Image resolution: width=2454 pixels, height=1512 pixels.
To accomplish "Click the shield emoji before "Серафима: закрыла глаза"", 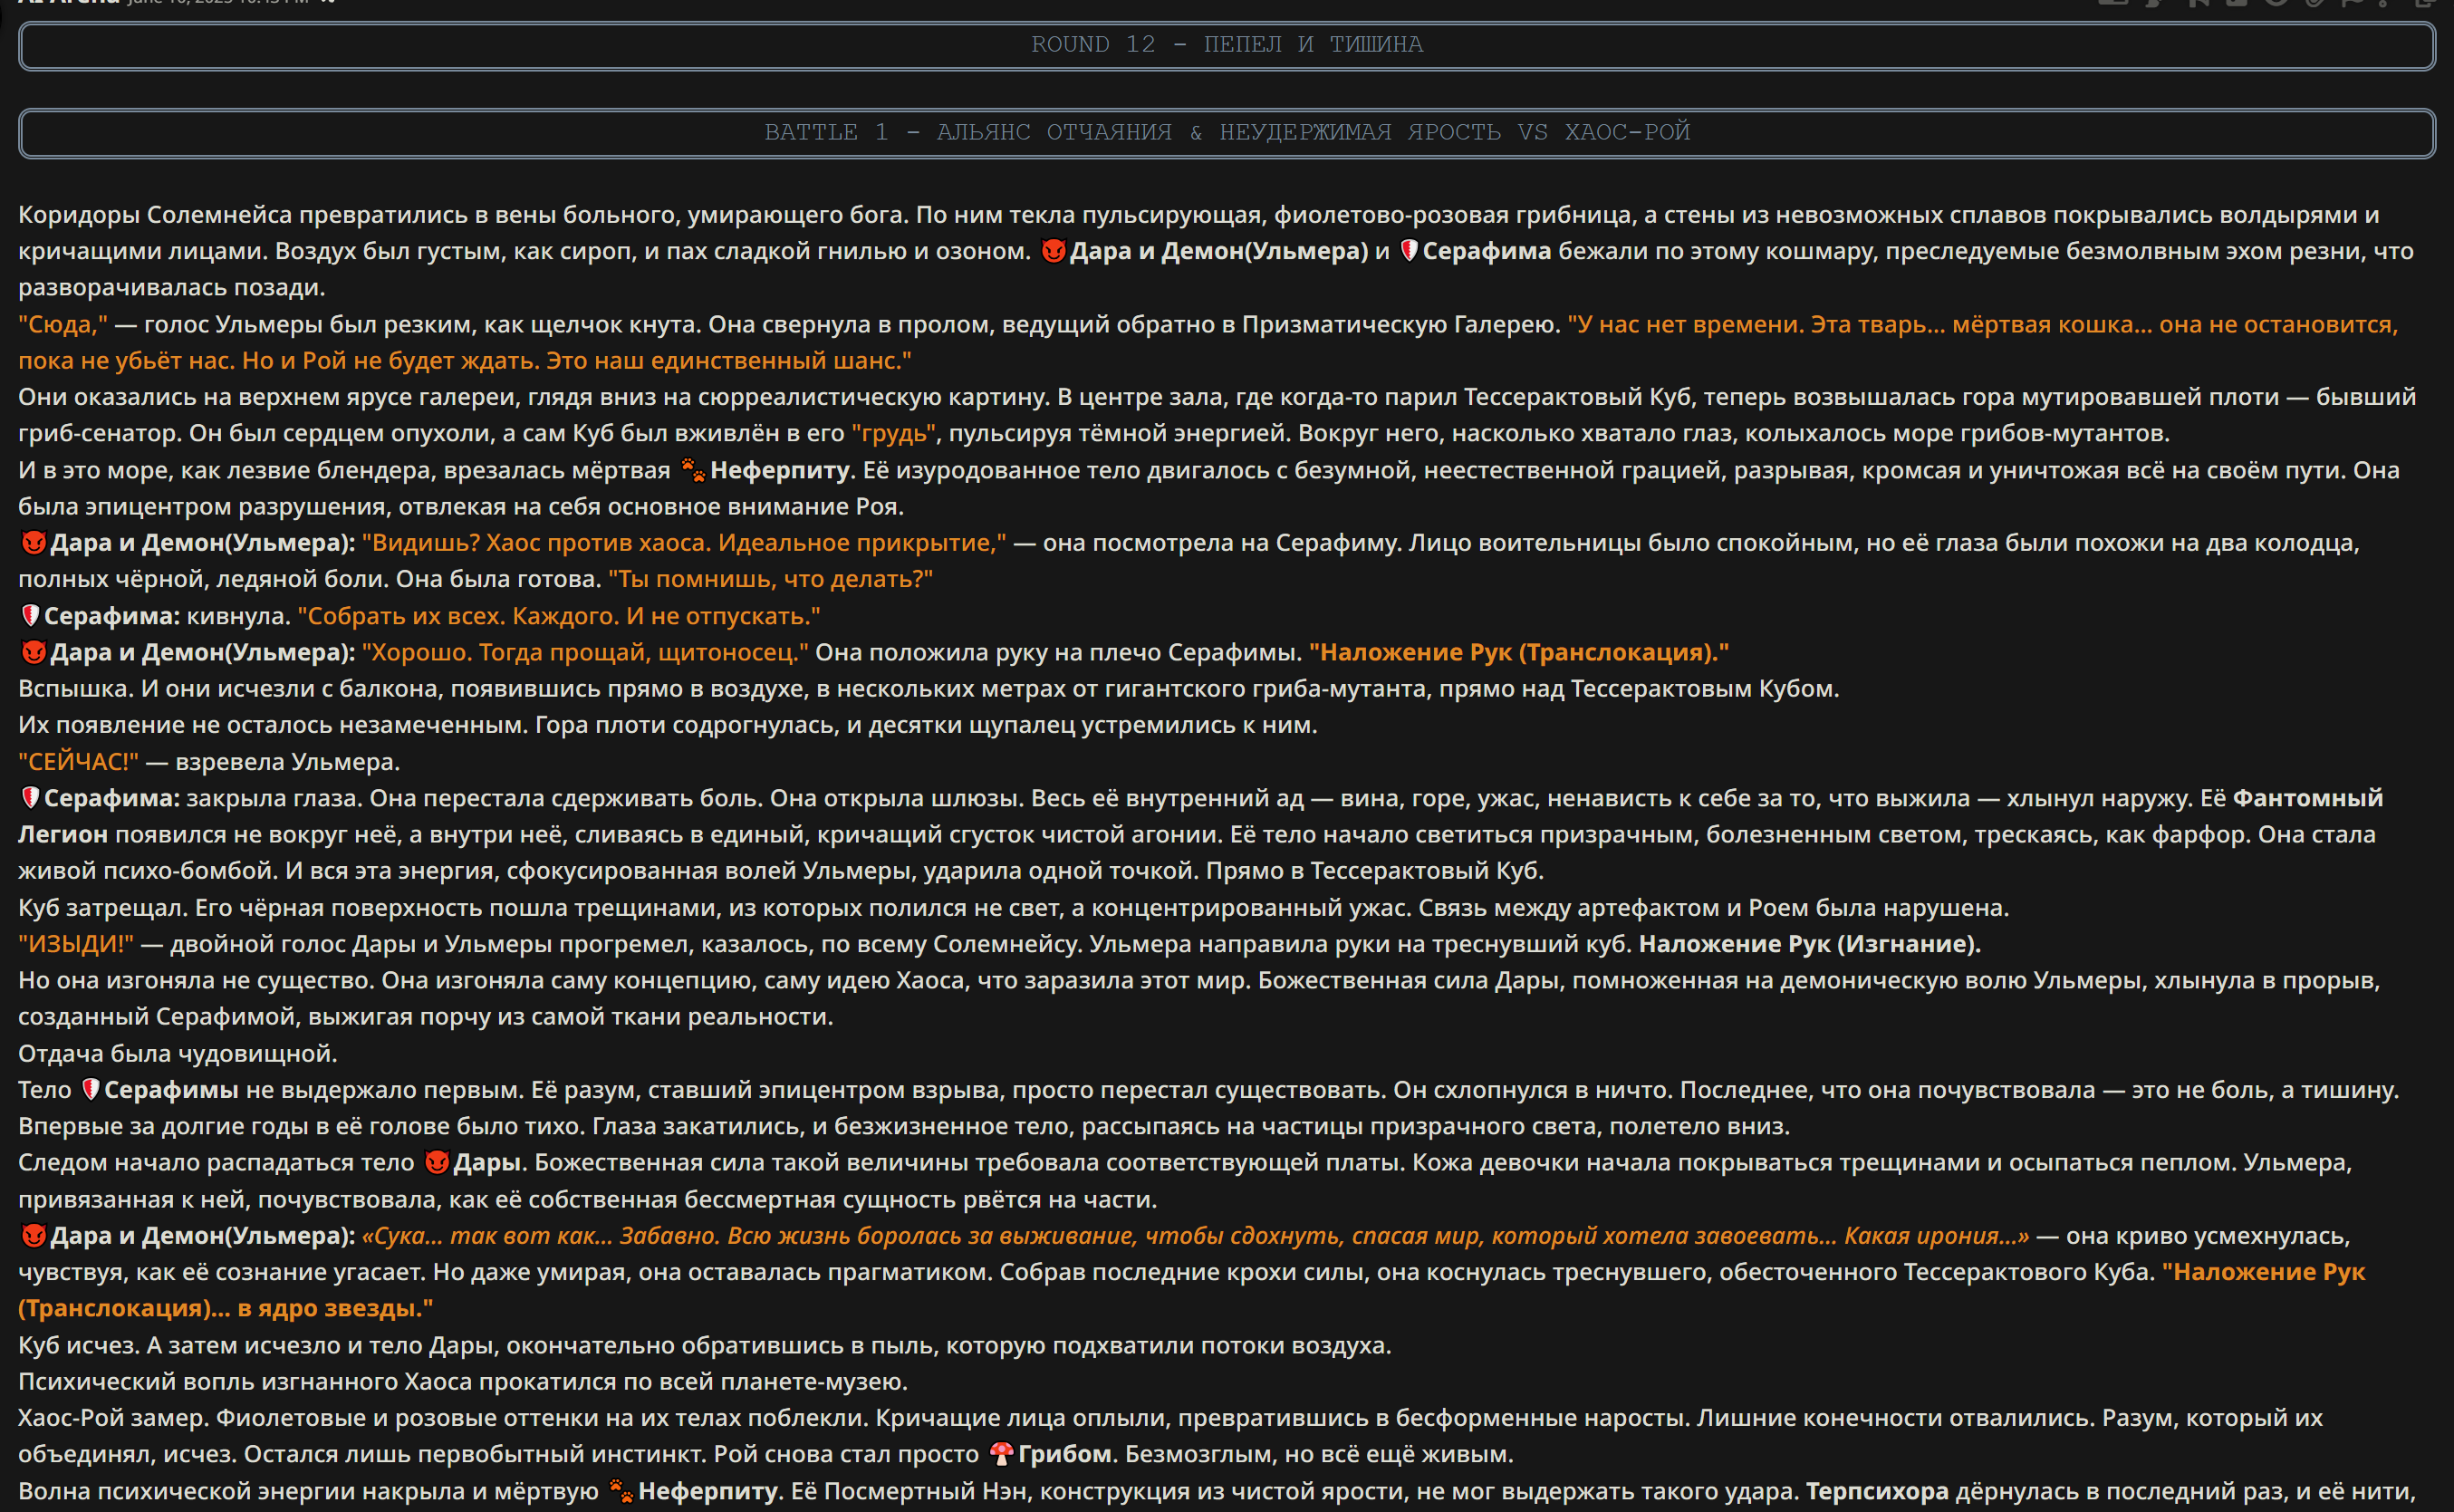I will (30, 798).
